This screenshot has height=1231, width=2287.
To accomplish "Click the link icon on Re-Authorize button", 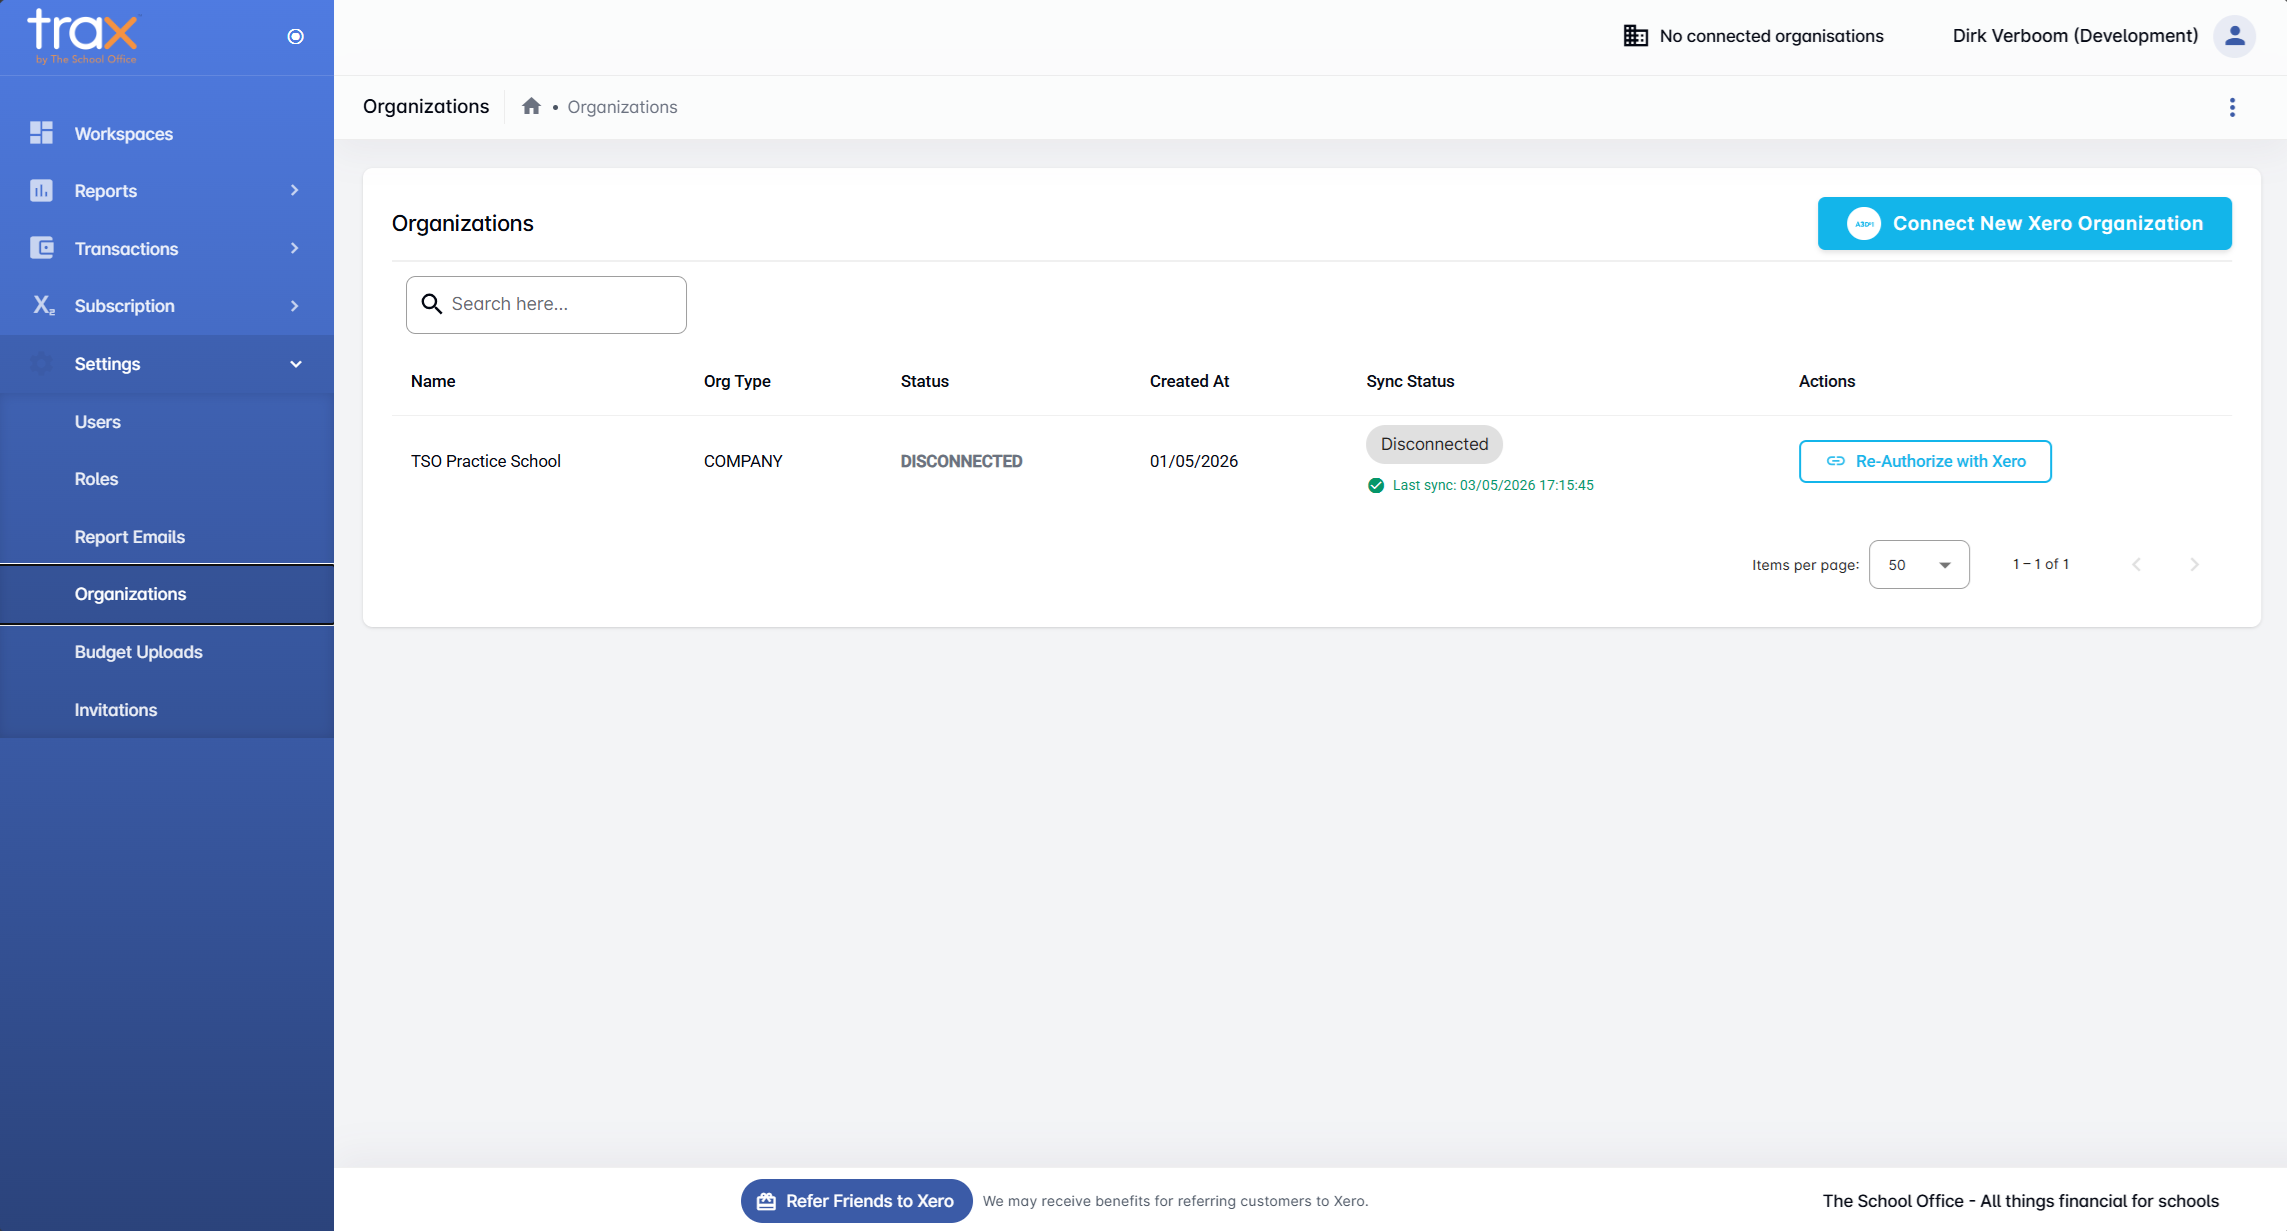I will click(1836, 461).
